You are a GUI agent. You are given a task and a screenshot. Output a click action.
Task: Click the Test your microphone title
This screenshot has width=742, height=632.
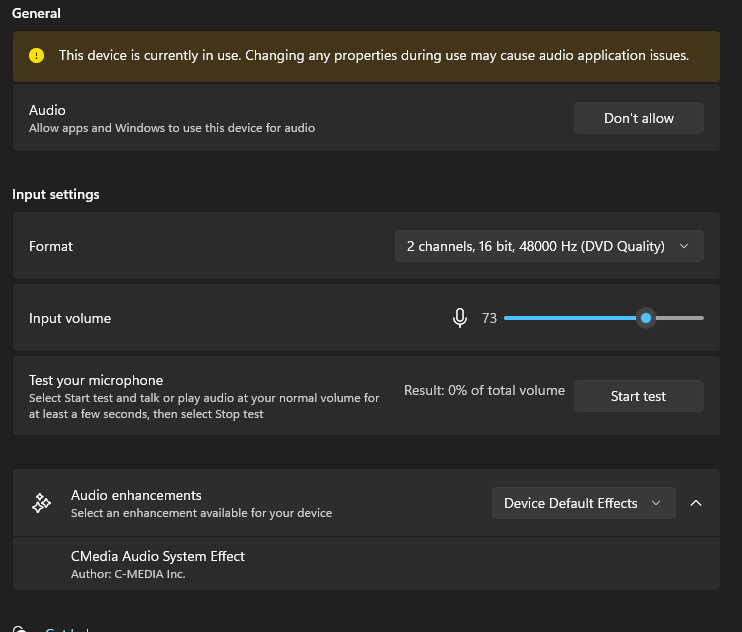click(x=96, y=380)
